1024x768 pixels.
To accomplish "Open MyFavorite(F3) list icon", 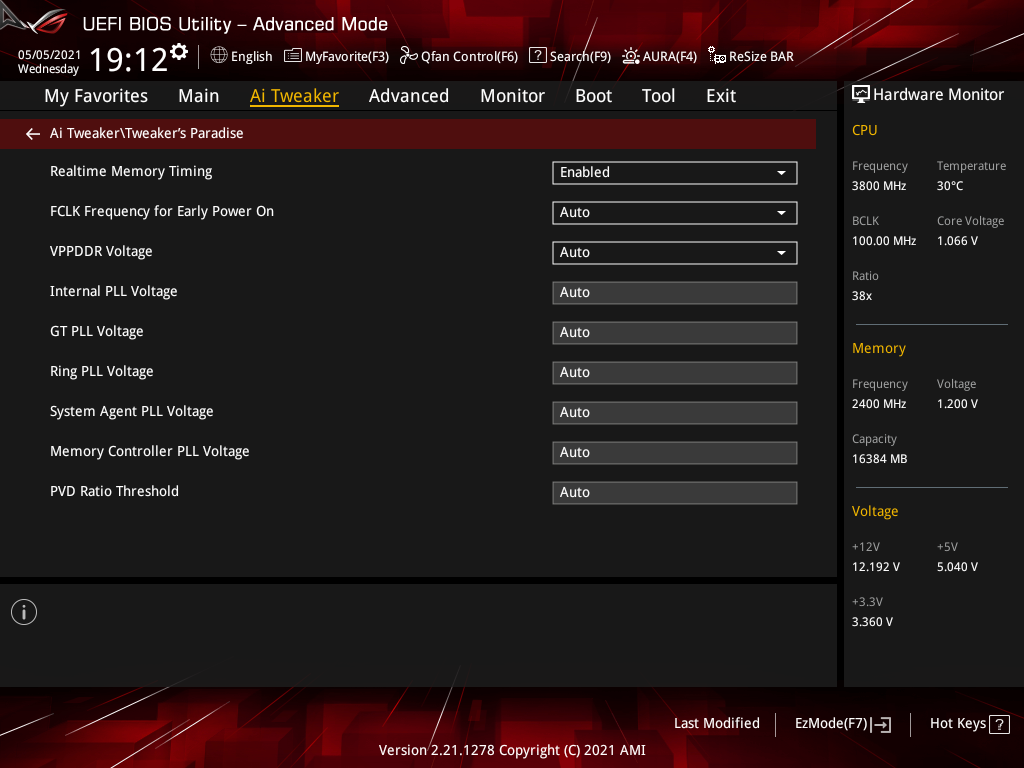I will [293, 56].
